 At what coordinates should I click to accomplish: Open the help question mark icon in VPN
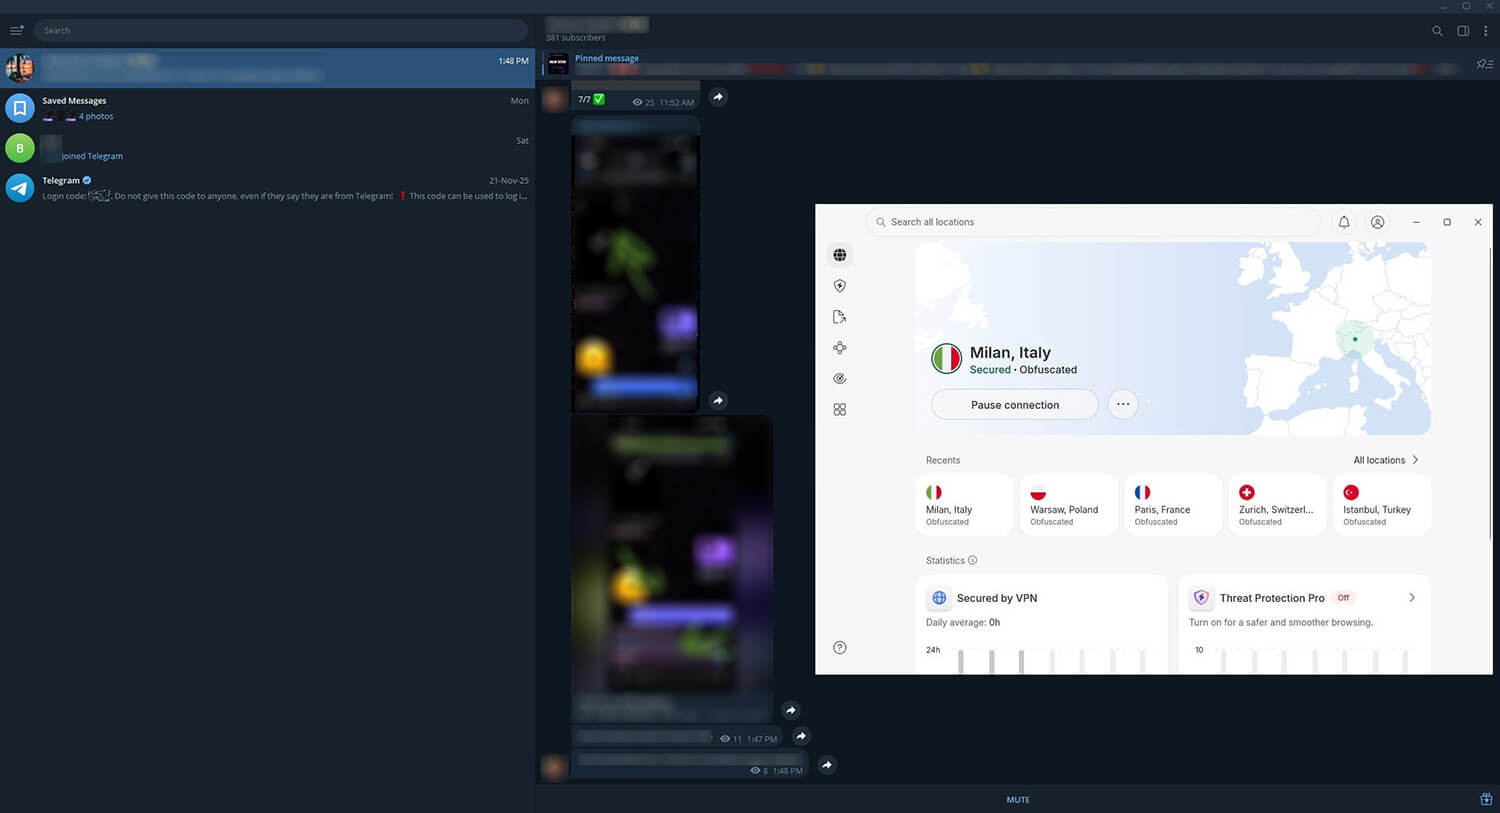[x=840, y=648]
